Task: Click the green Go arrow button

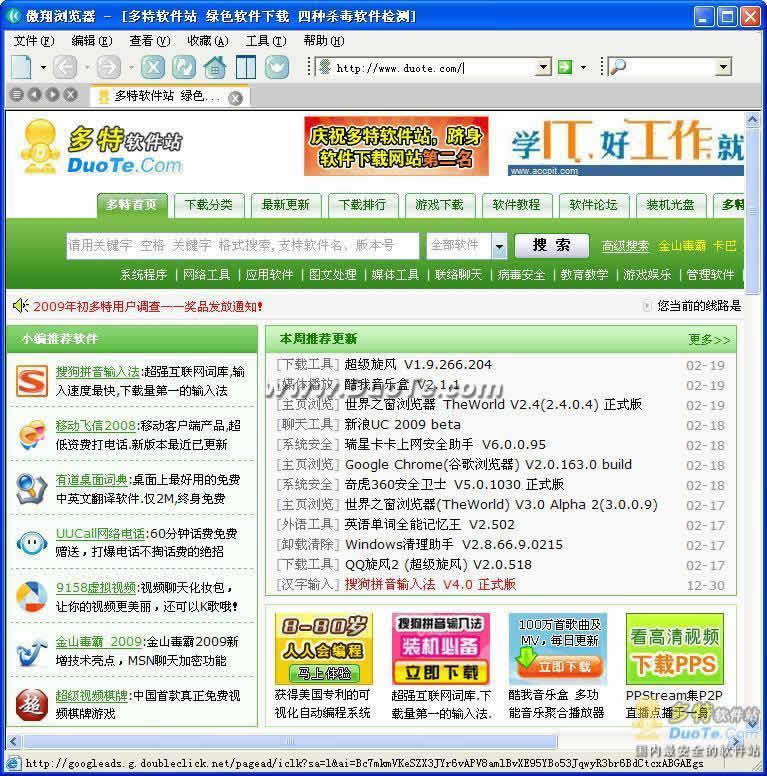Action: (565, 67)
